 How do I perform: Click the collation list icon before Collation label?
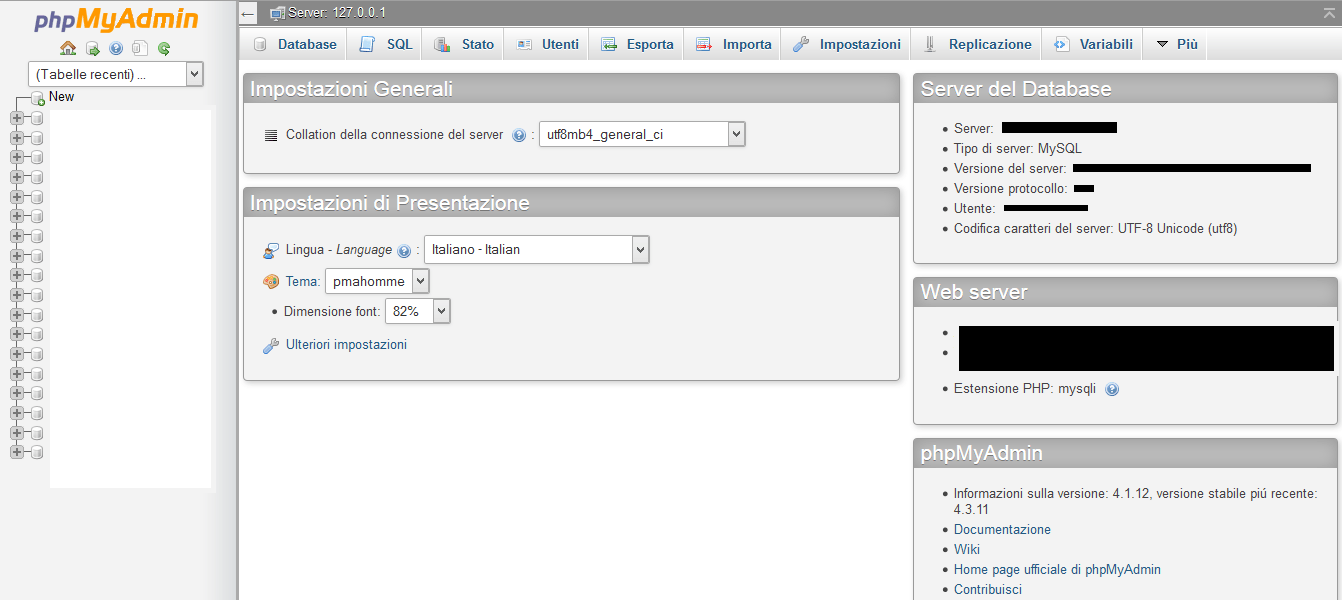click(x=271, y=135)
